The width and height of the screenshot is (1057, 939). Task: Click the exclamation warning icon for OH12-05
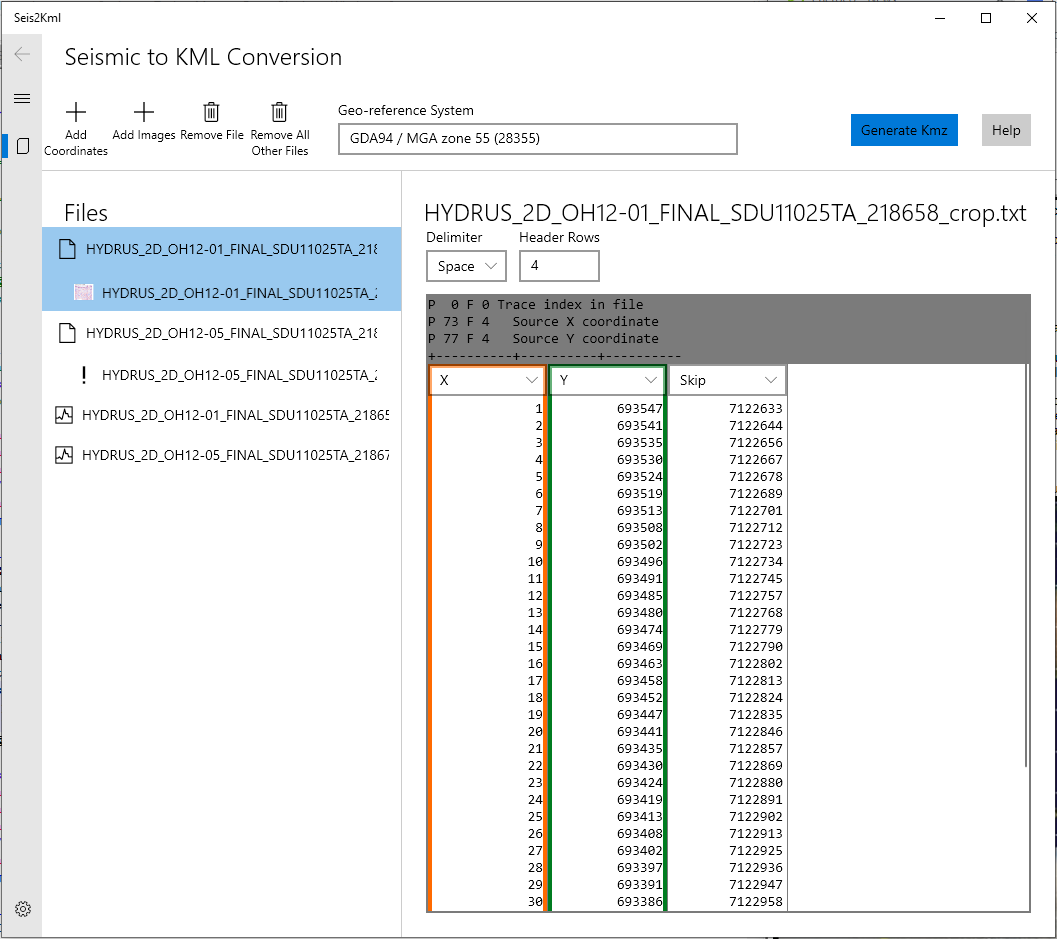click(84, 375)
